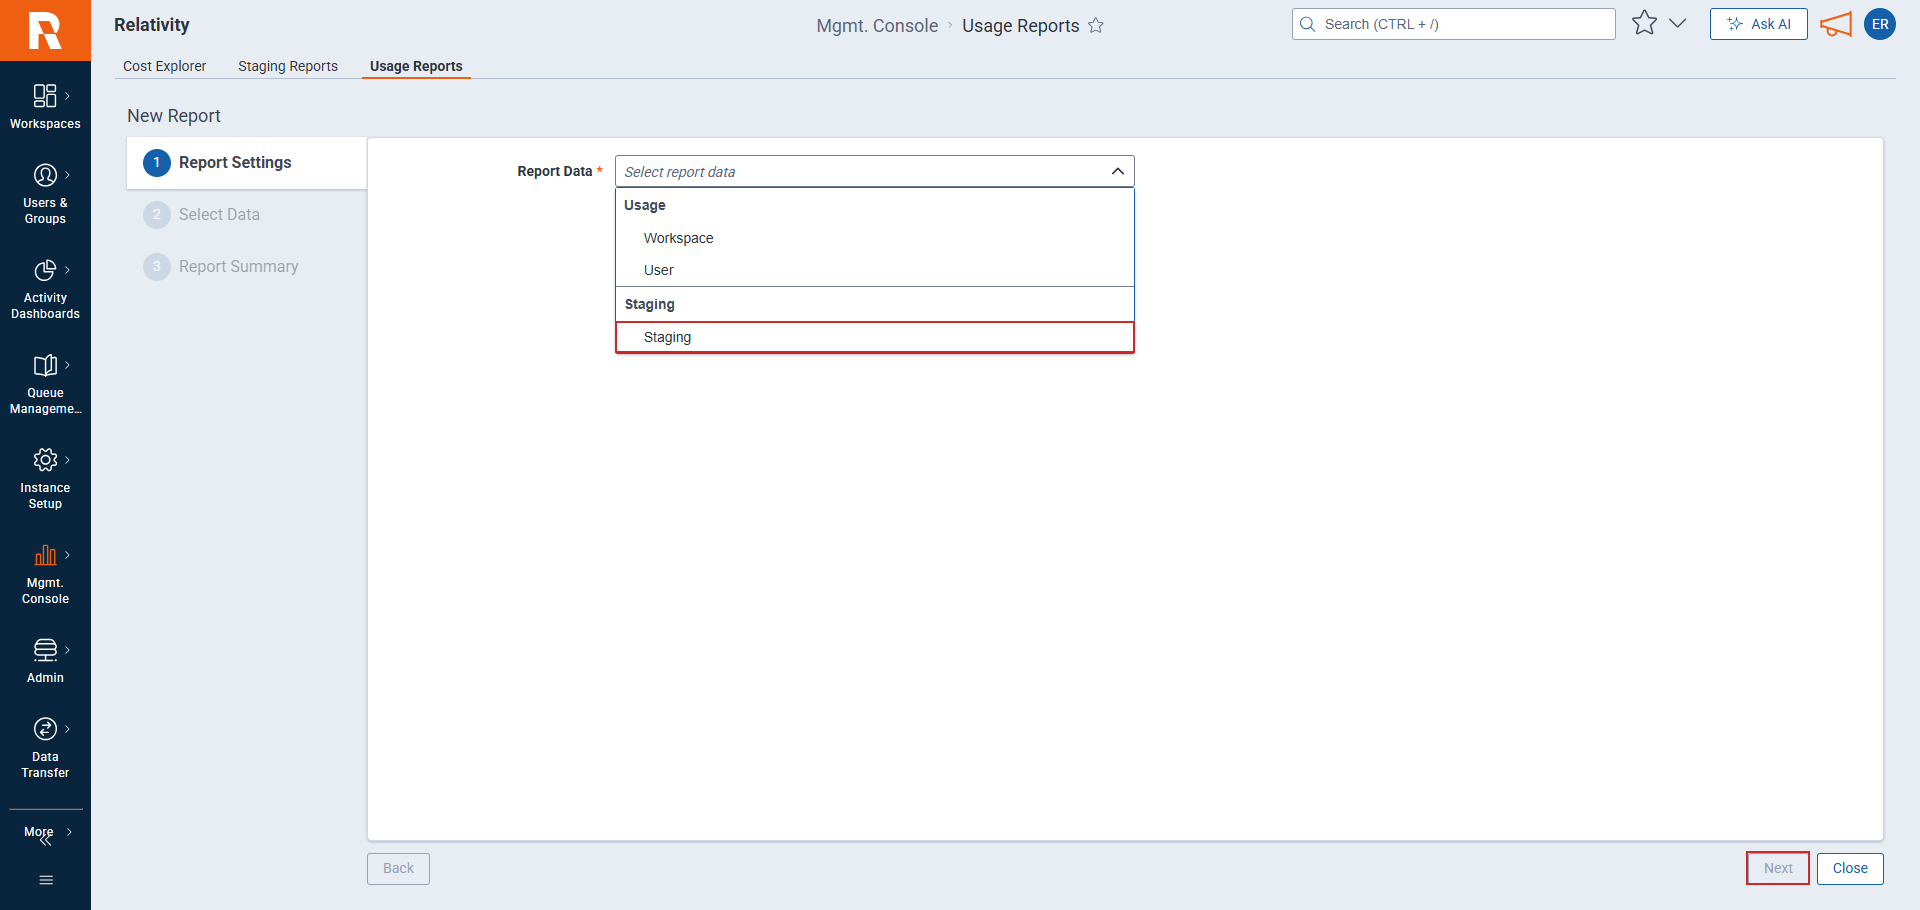The image size is (1920, 910).
Task: Open the announcements megaphone icon
Action: point(1836,24)
